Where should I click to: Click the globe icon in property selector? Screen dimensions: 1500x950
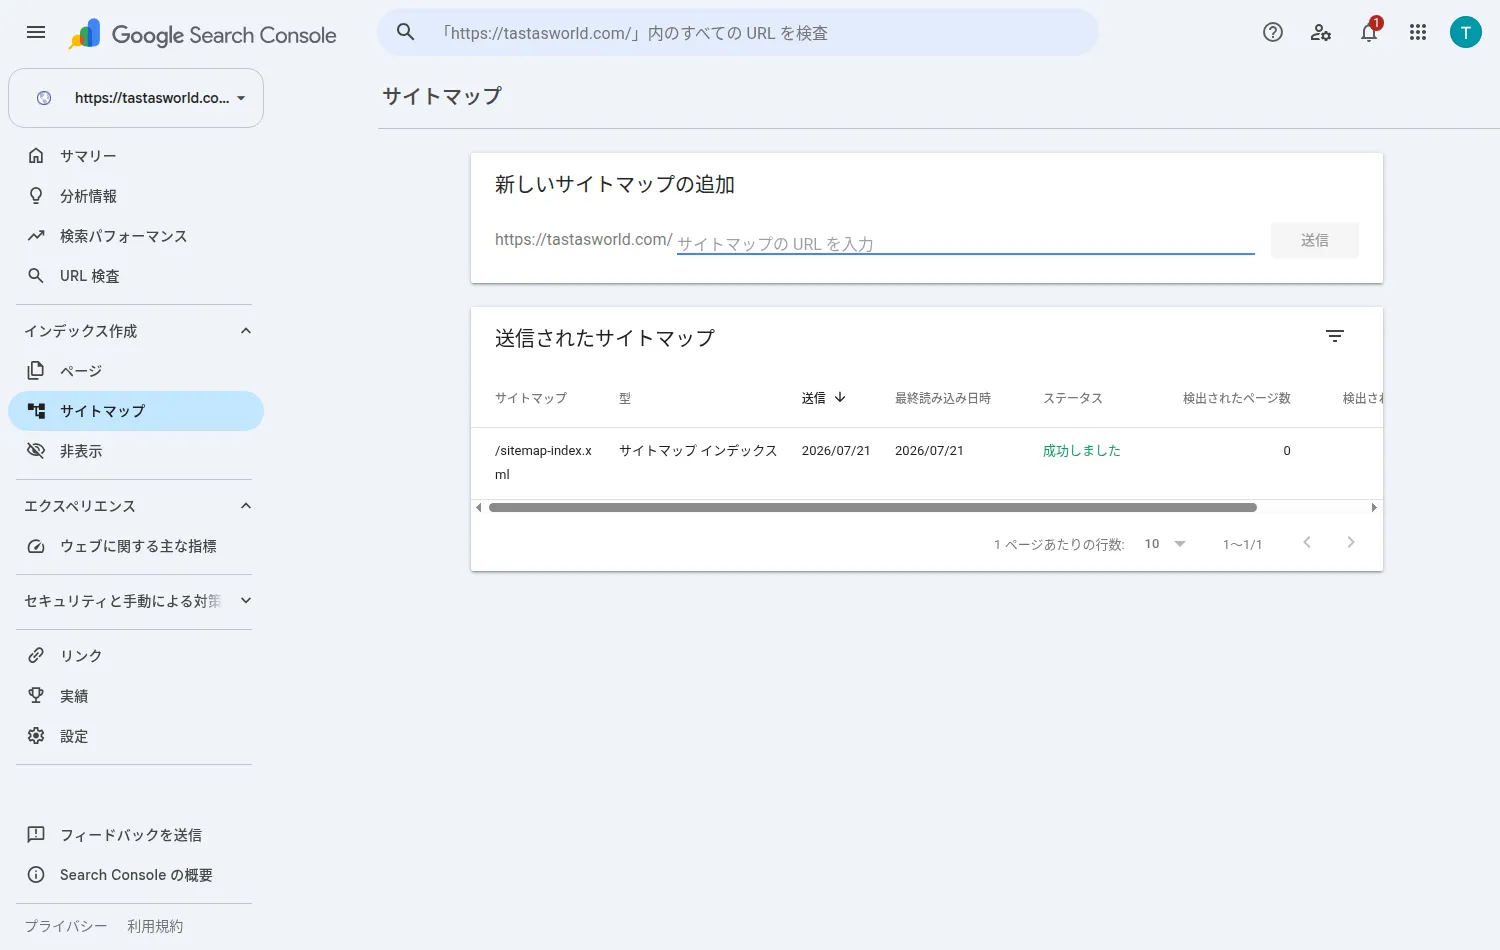[x=44, y=98]
